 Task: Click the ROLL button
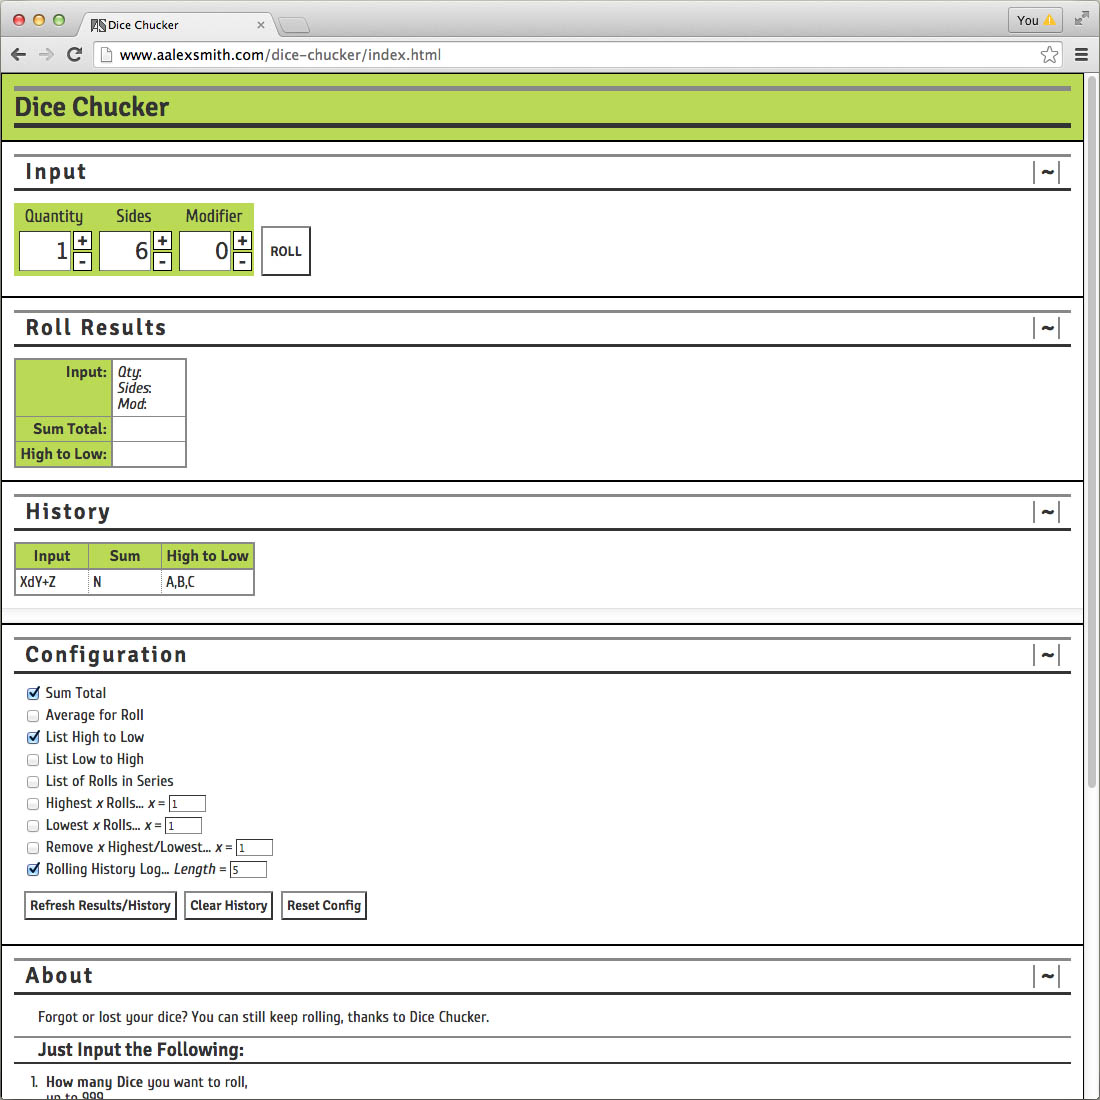(286, 251)
